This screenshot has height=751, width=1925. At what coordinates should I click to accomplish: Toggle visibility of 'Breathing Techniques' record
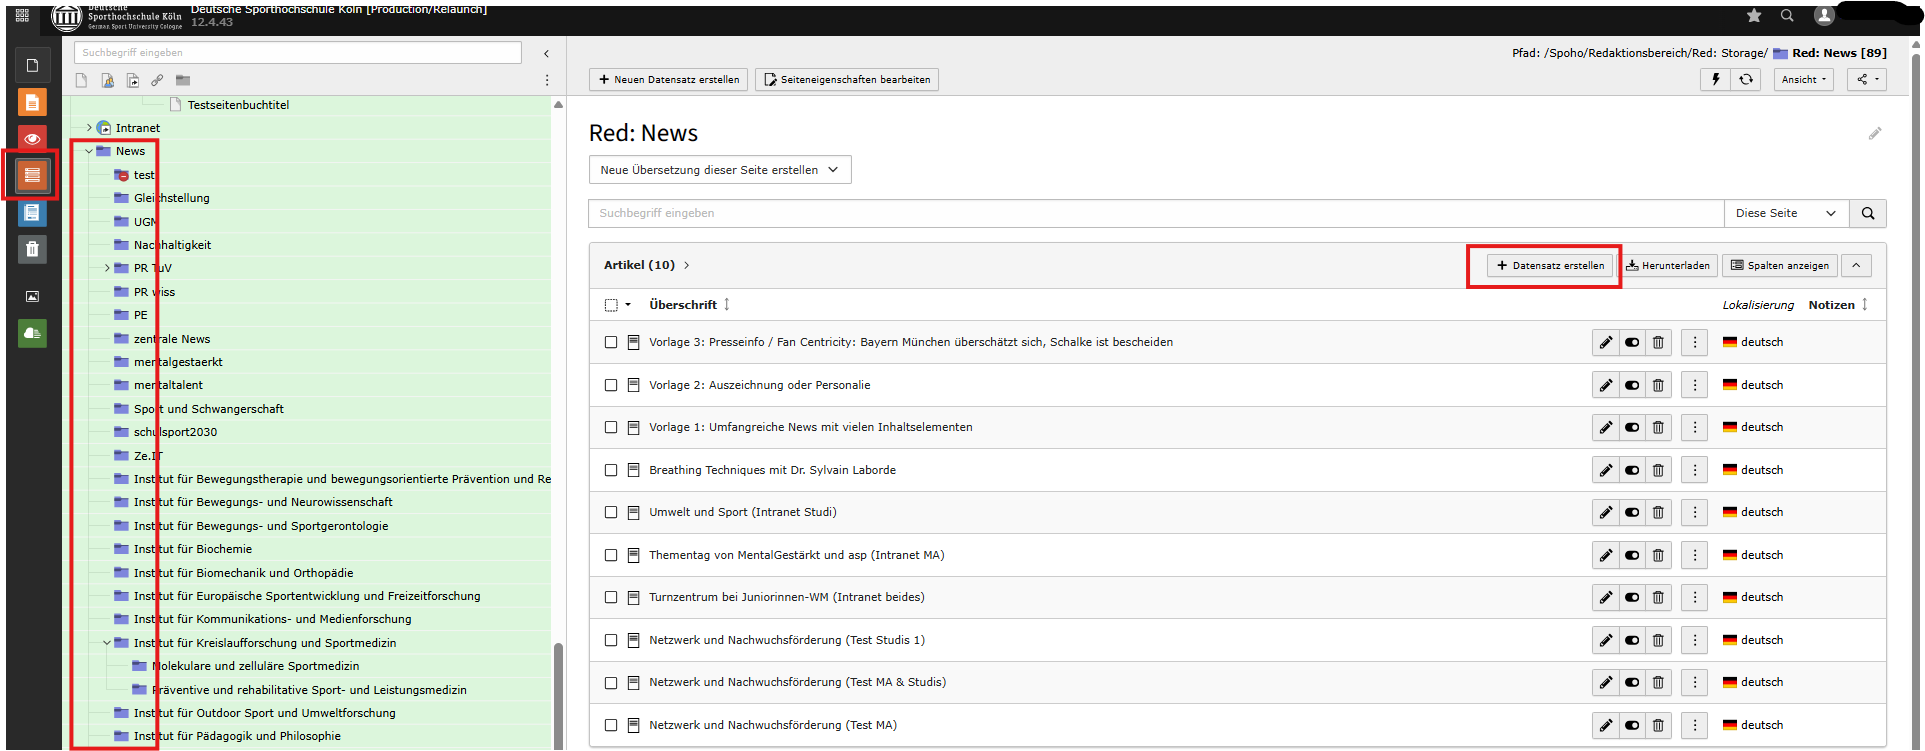click(x=1632, y=470)
